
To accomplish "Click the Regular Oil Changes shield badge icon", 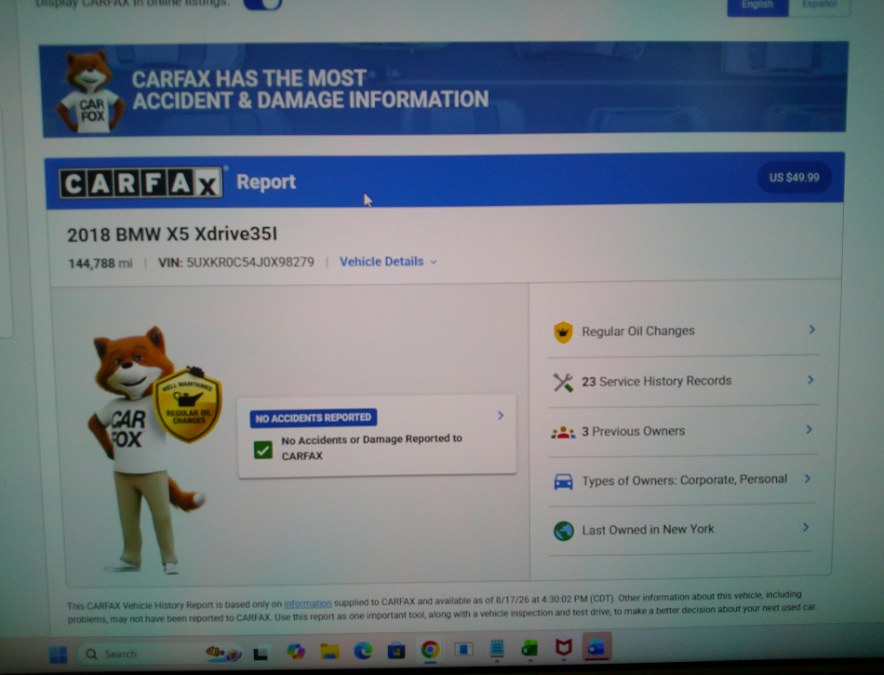I will pos(188,405).
